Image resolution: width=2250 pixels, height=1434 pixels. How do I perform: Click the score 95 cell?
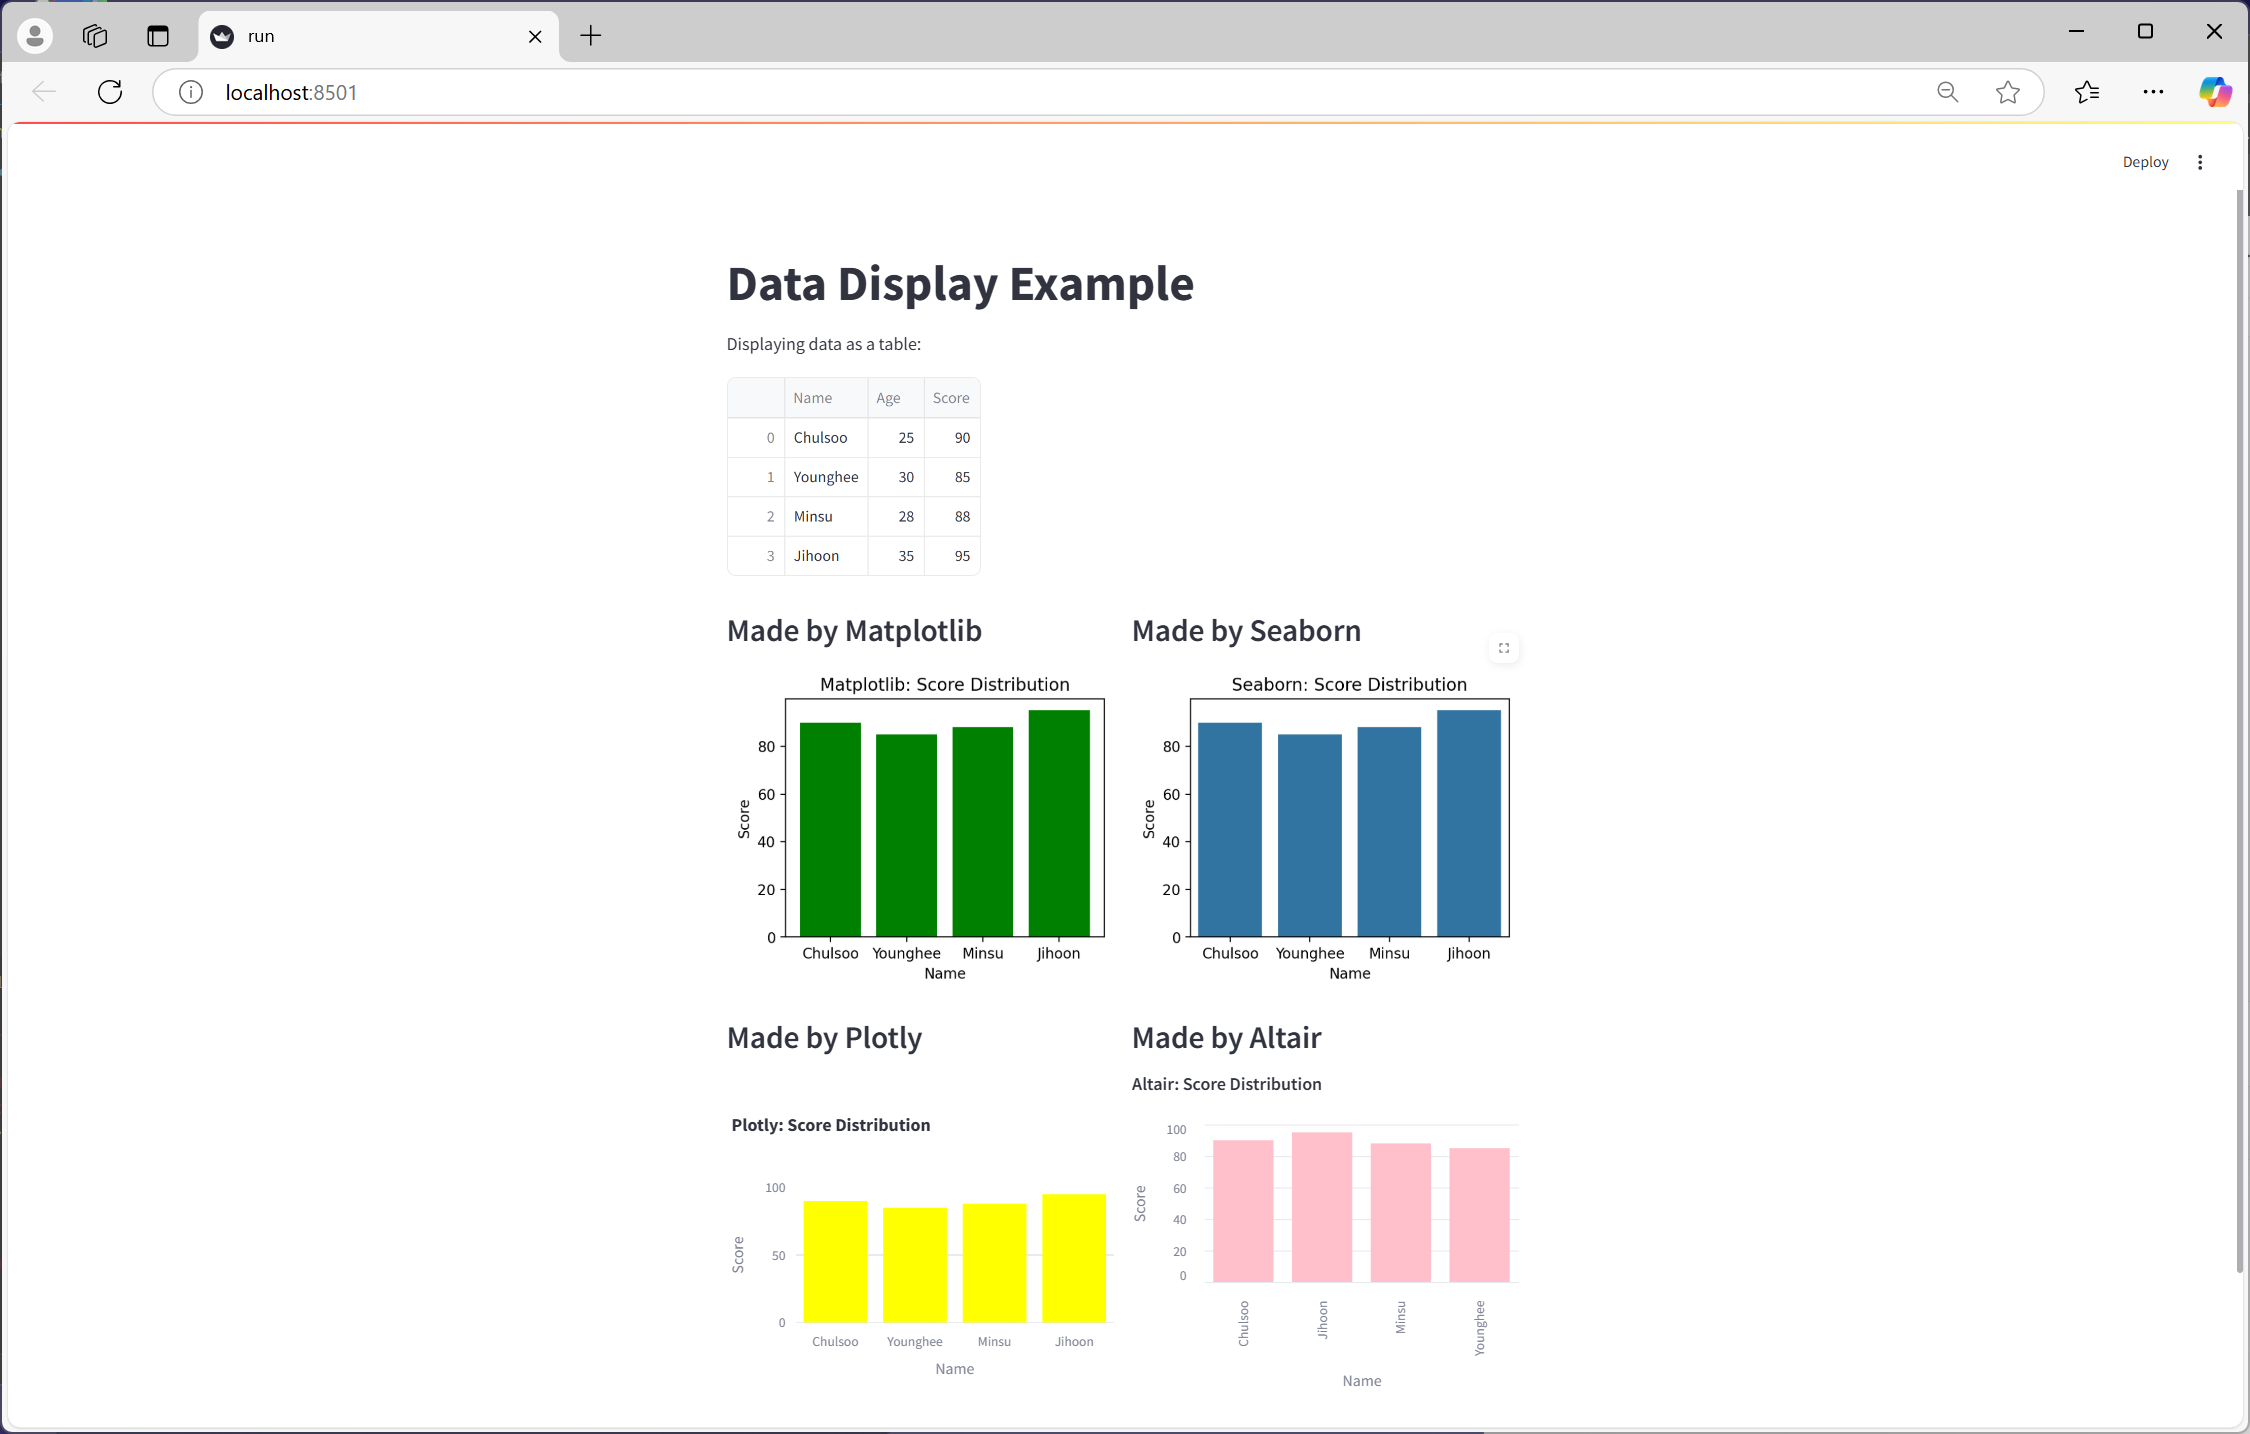pos(952,556)
